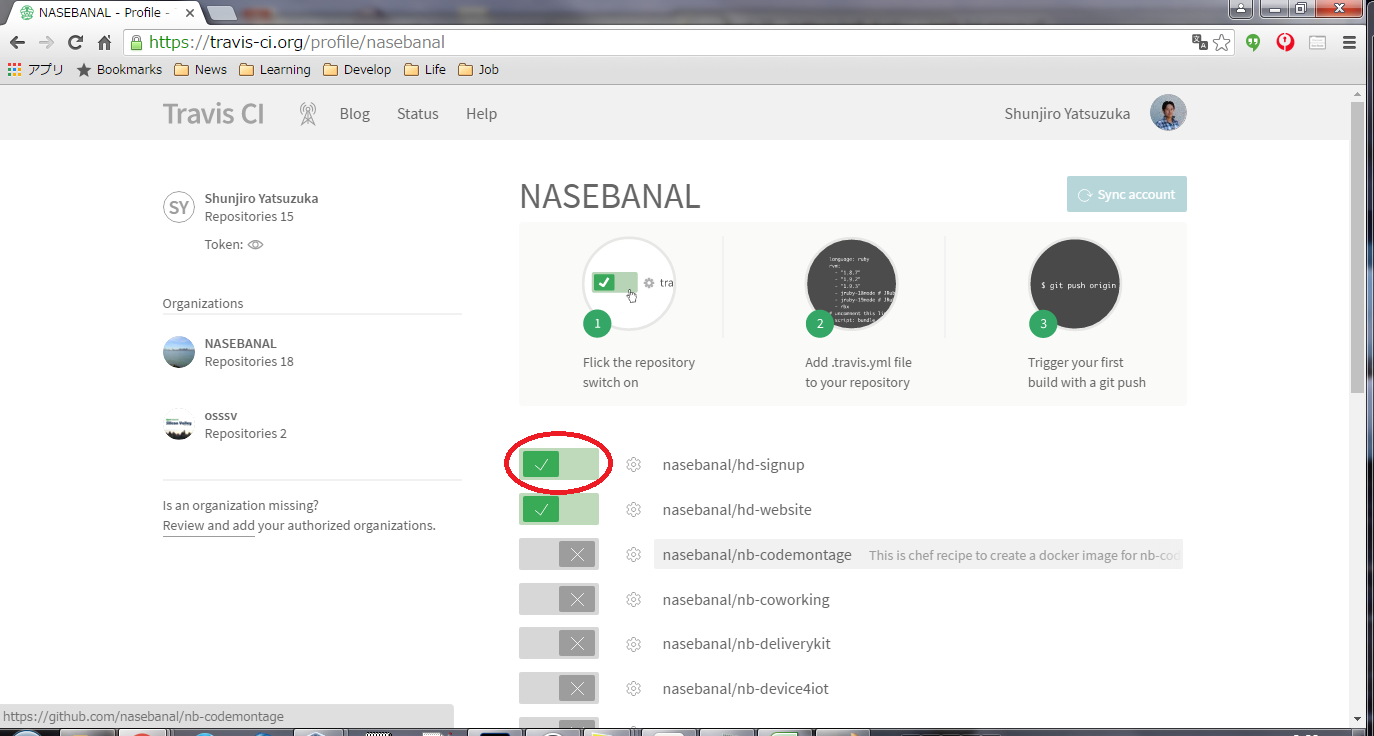The image size is (1374, 736).
Task: Click the broadcast tower icon near Travis CI
Action: [308, 113]
